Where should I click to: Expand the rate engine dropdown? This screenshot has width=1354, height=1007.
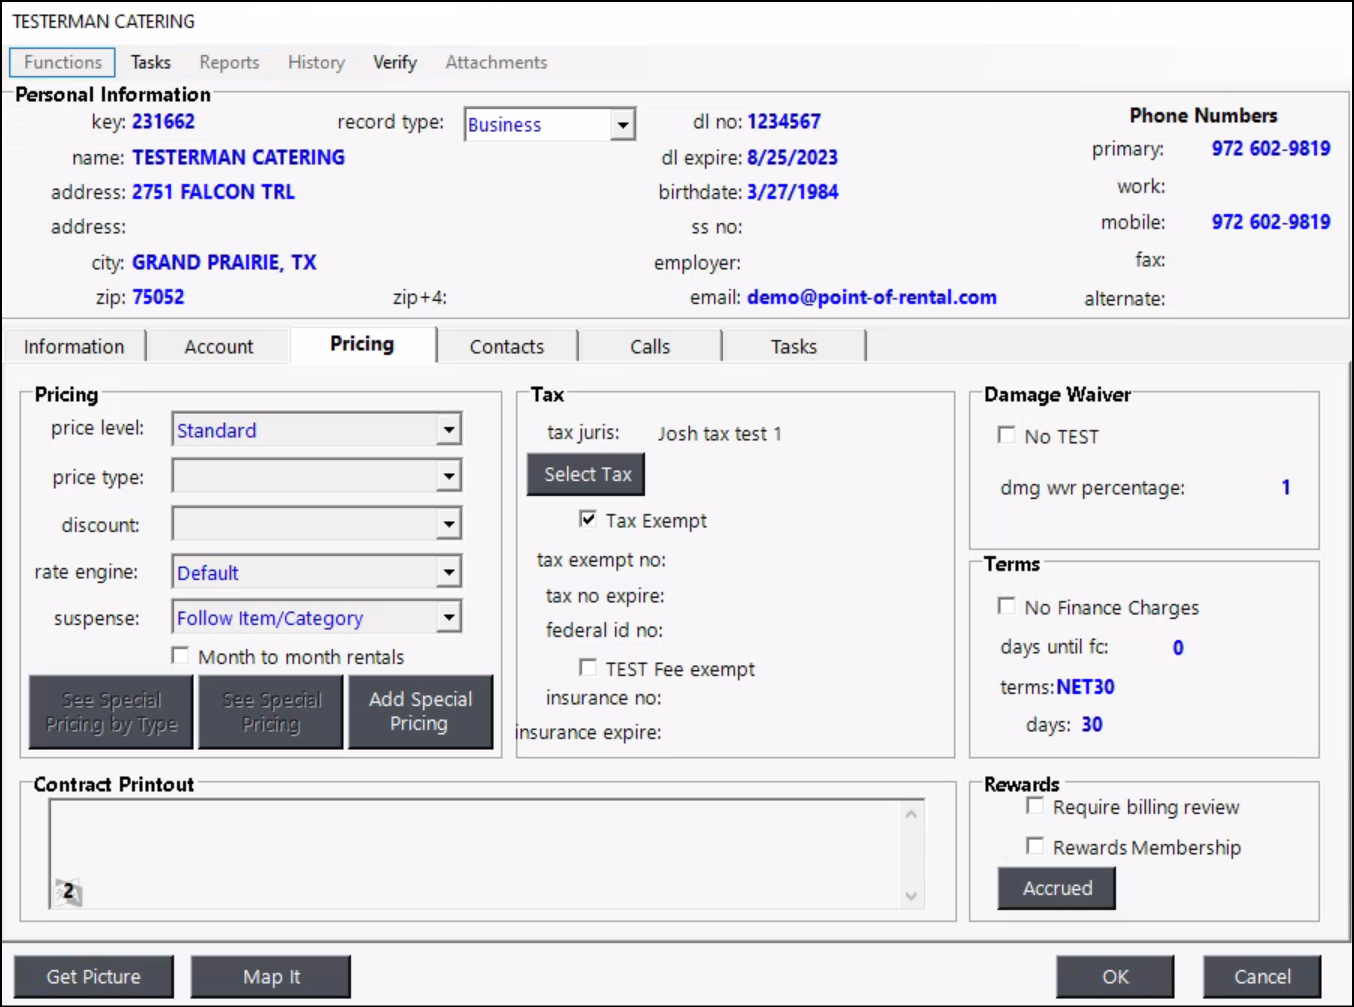click(449, 572)
